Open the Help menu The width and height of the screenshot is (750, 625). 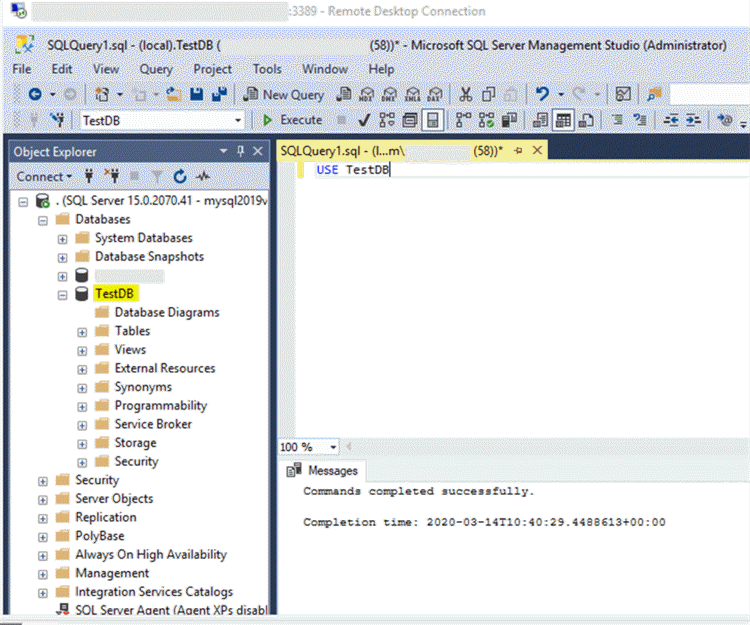(381, 69)
